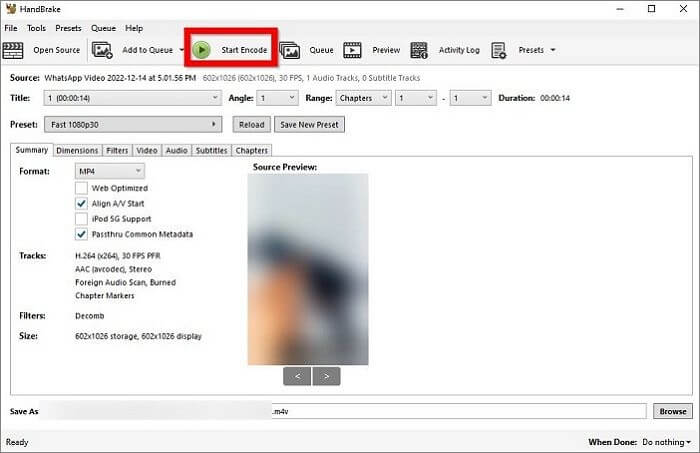Show next source preview image
700x453 pixels.
click(x=326, y=376)
